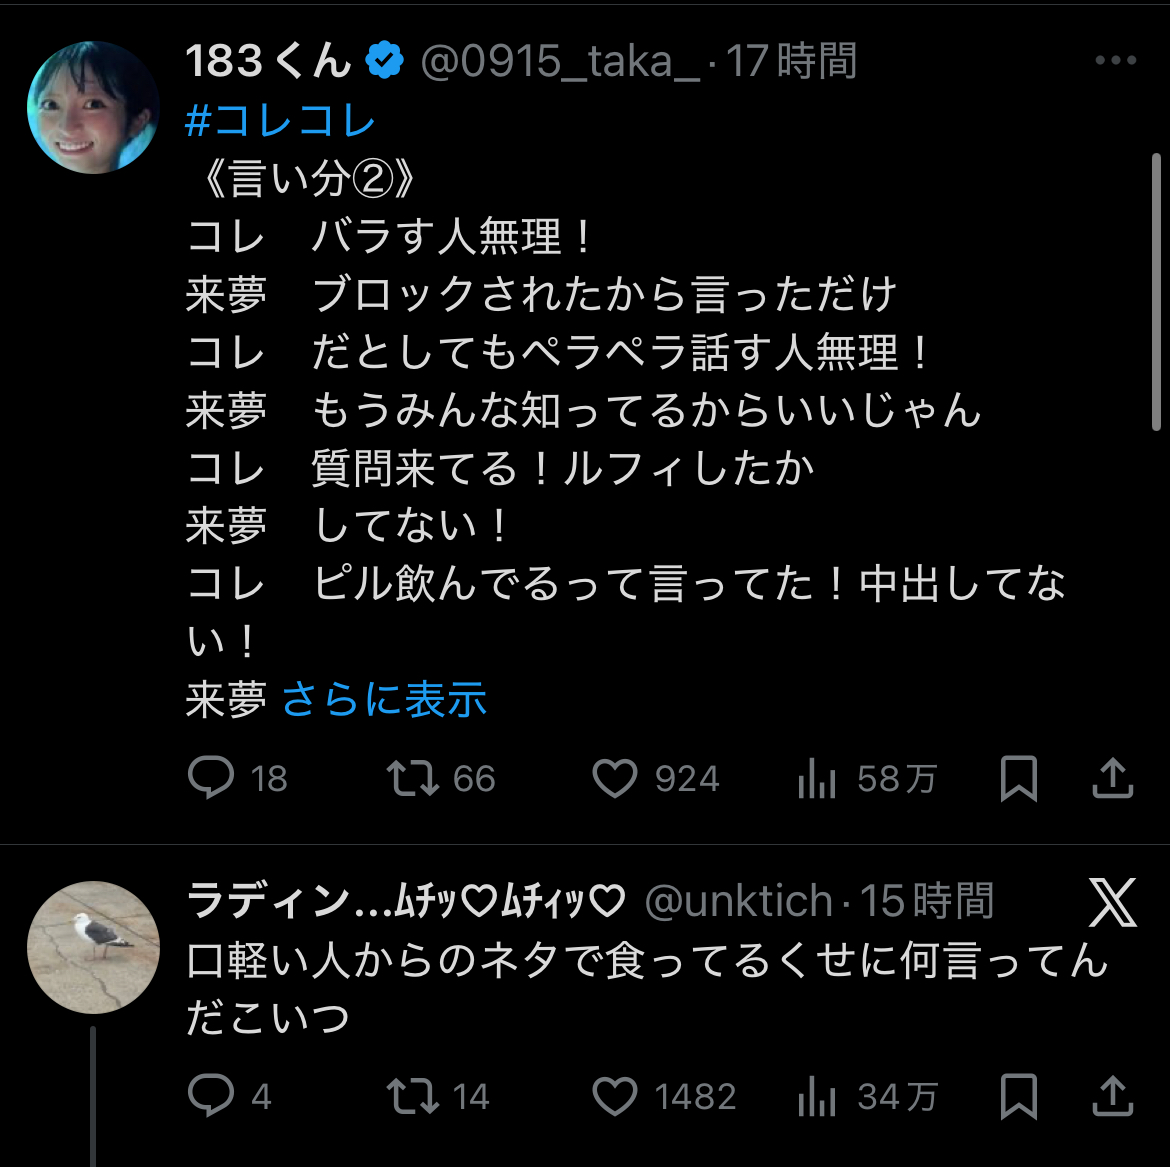View analytics of the @unktich reply
Viewport: 1170px width, 1167px height.
pos(817,1097)
